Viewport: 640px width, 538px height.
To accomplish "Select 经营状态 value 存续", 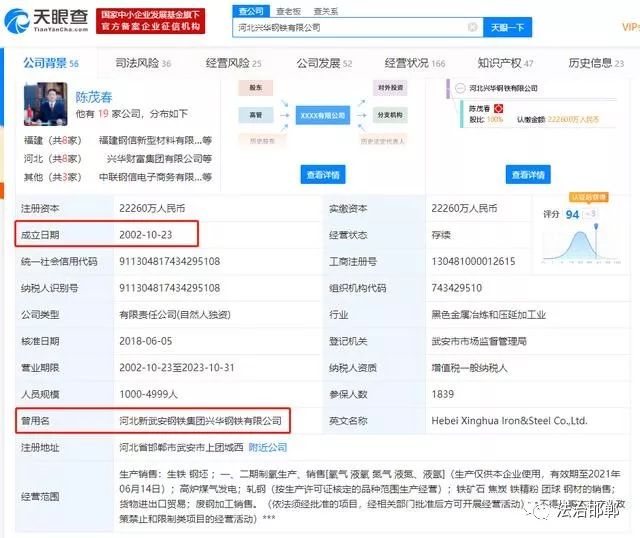I will (x=441, y=235).
